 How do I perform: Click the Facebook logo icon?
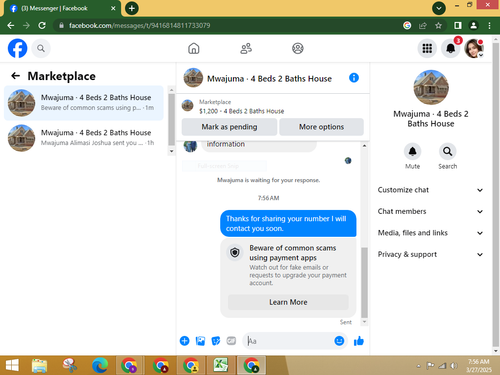tap(17, 48)
